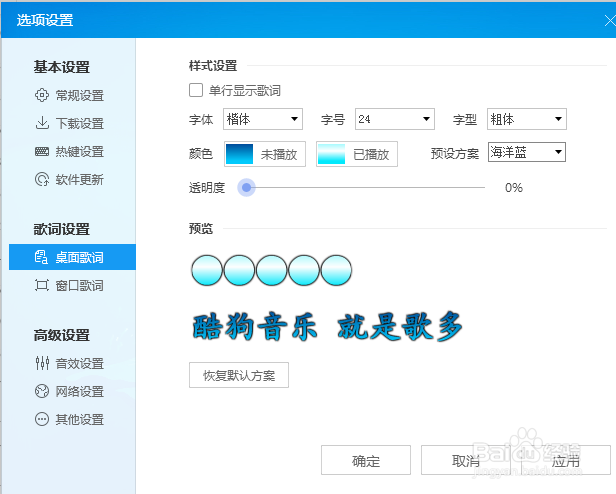Click the 高级设置 section heading
616x494 pixels.
tap(62, 335)
